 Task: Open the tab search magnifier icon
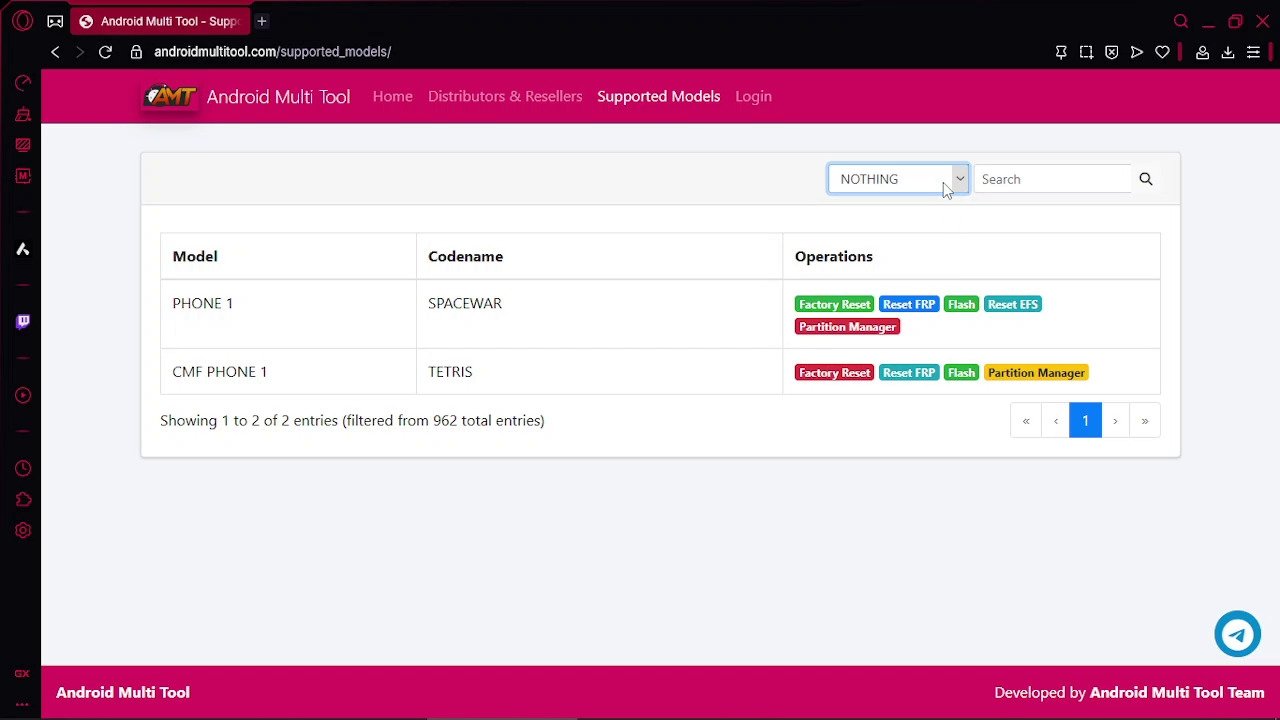pos(1181,21)
